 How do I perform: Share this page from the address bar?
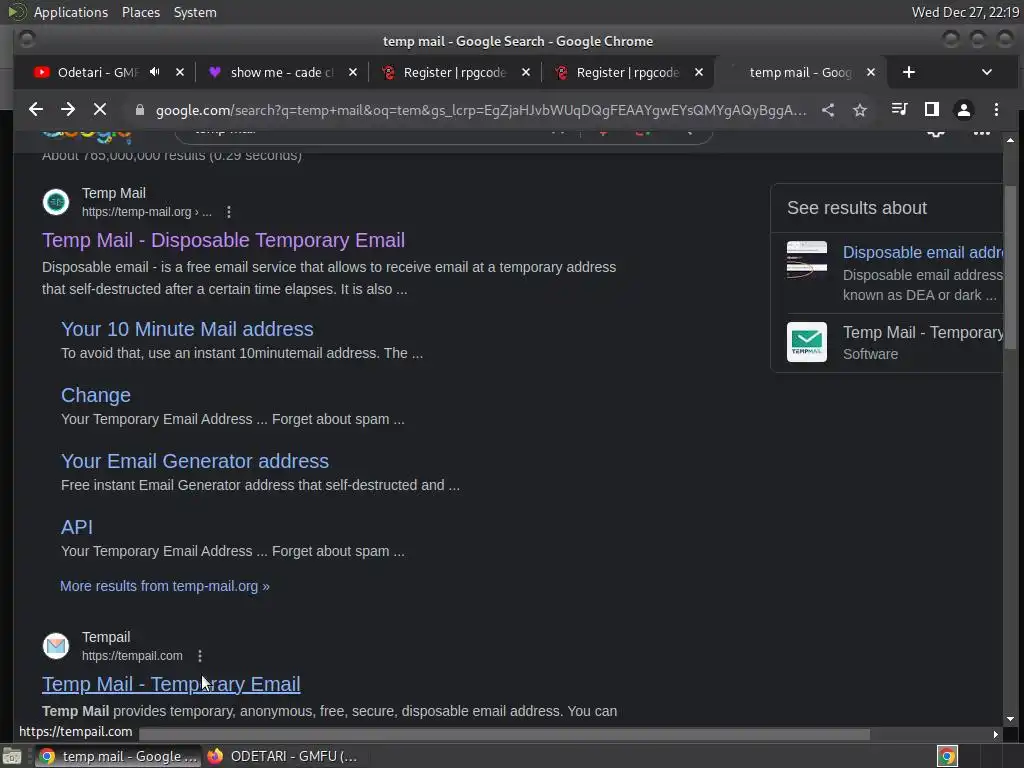point(828,110)
